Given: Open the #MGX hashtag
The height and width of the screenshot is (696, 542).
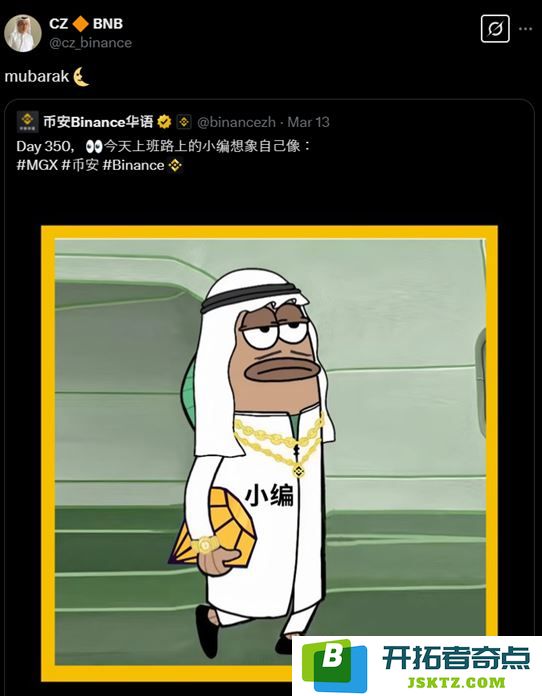Looking at the screenshot, I should [37, 165].
